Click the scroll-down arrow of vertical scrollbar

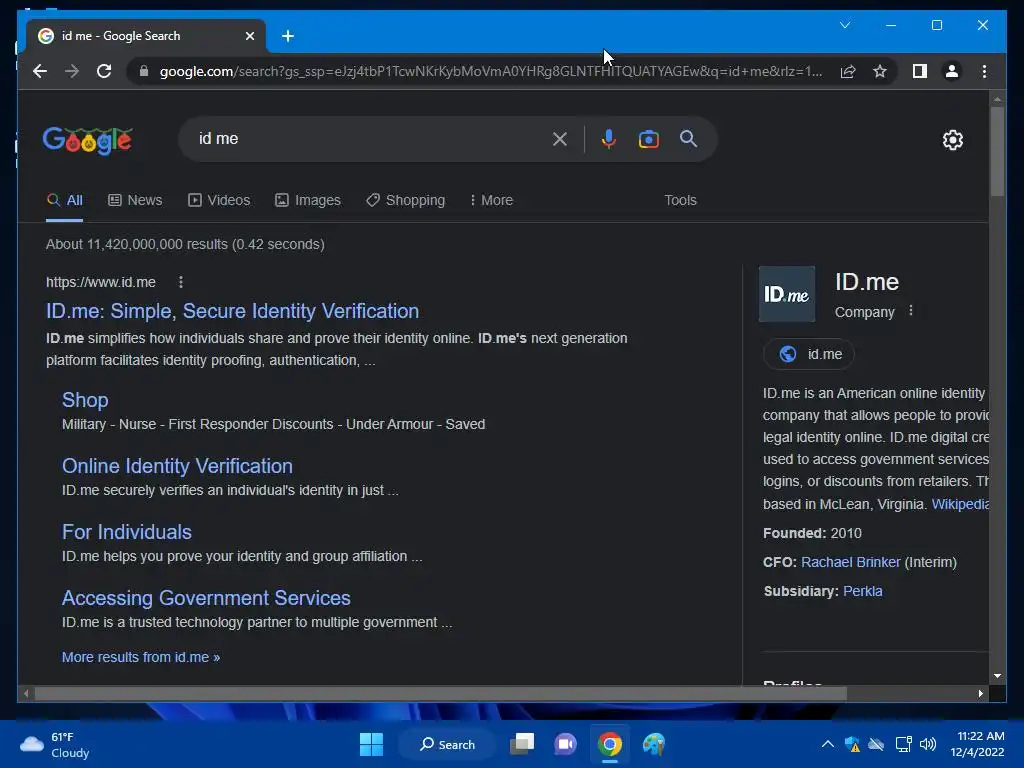997,676
